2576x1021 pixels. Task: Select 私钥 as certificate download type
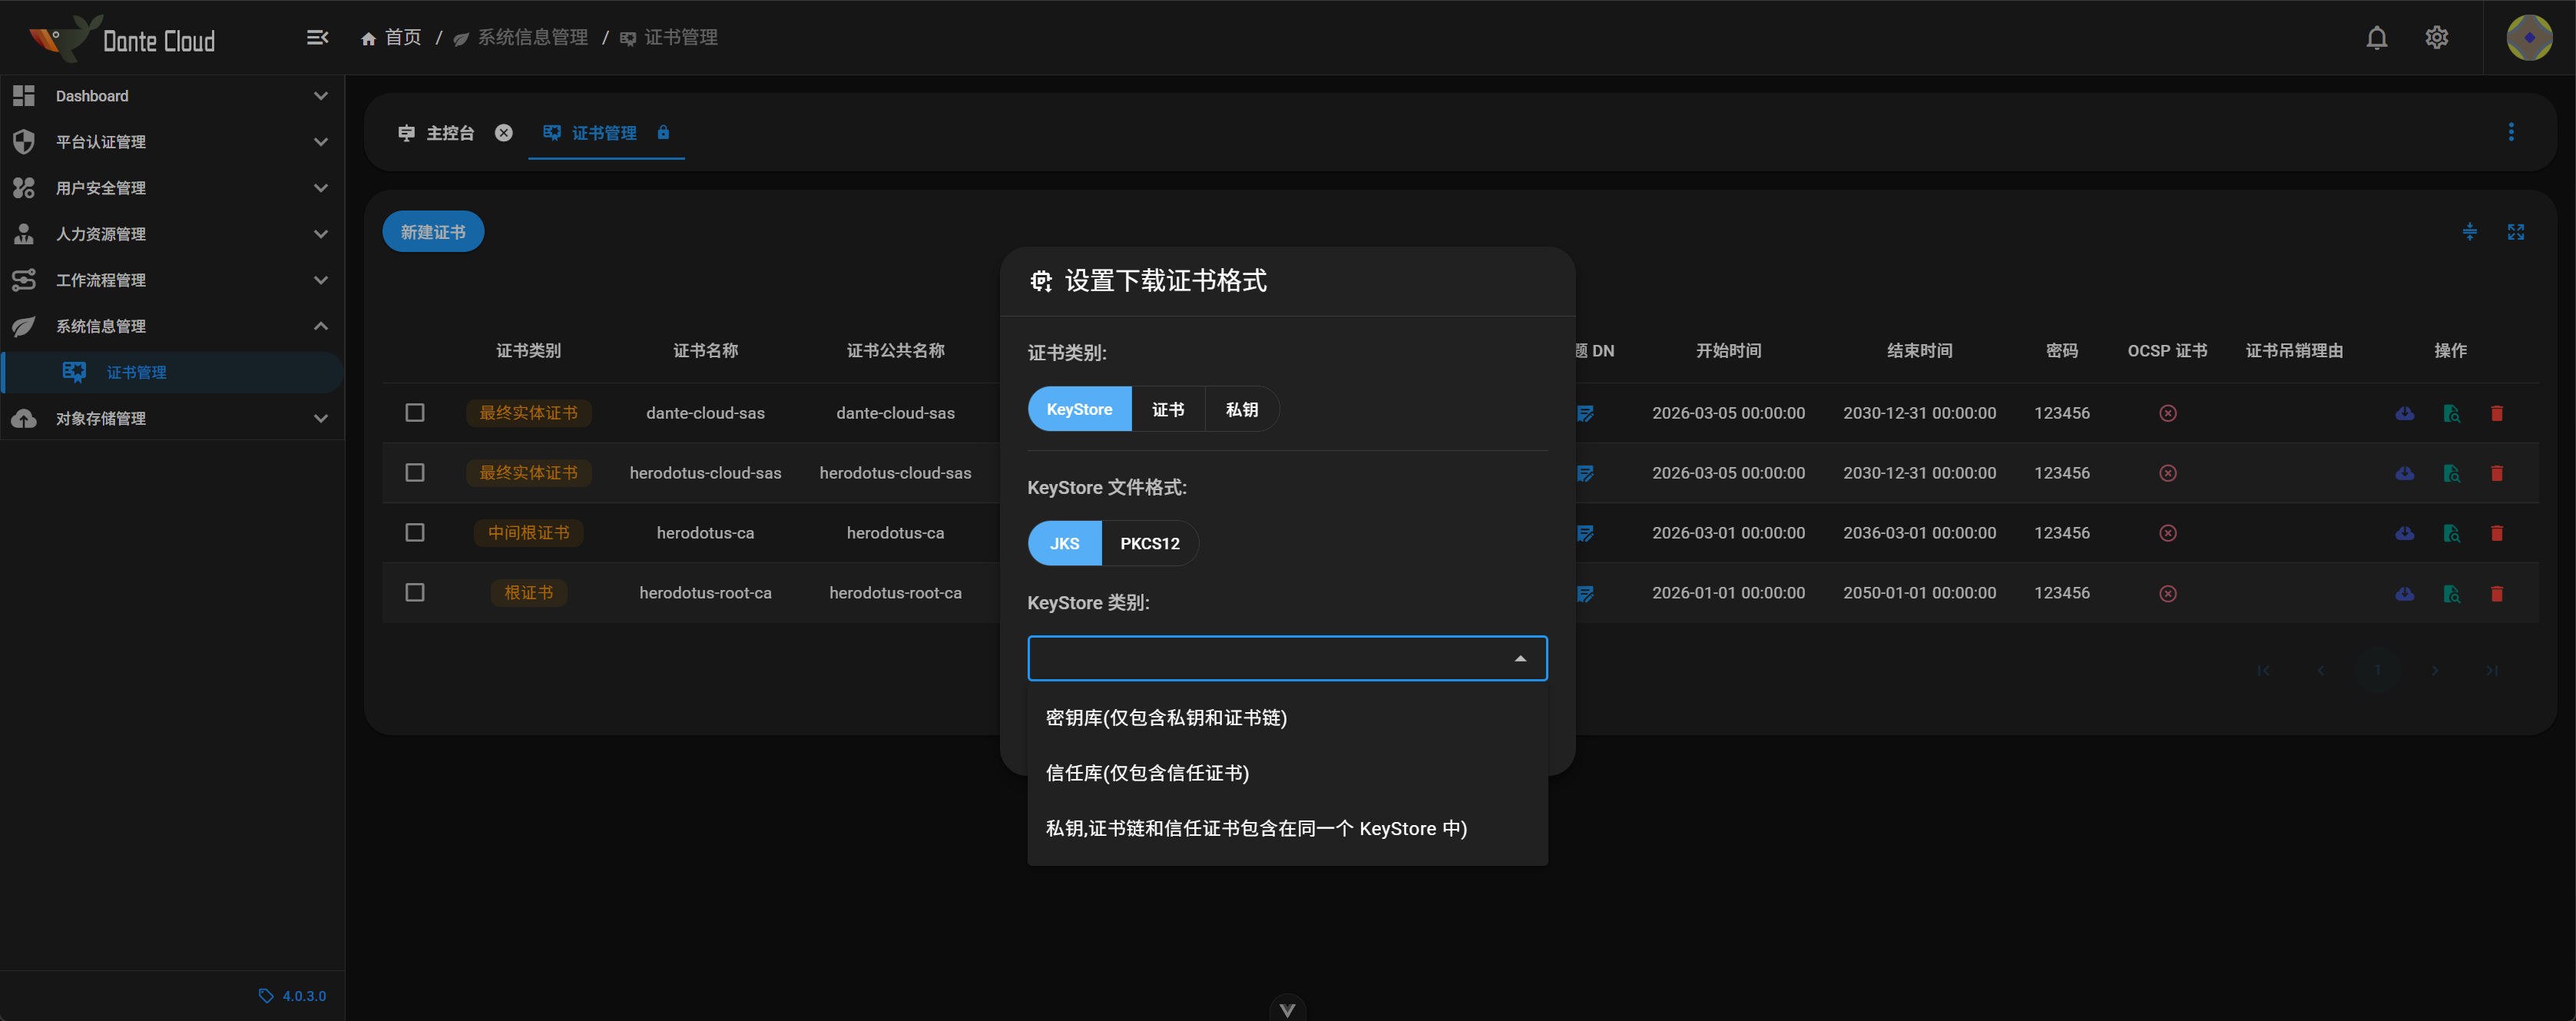[x=1242, y=409]
